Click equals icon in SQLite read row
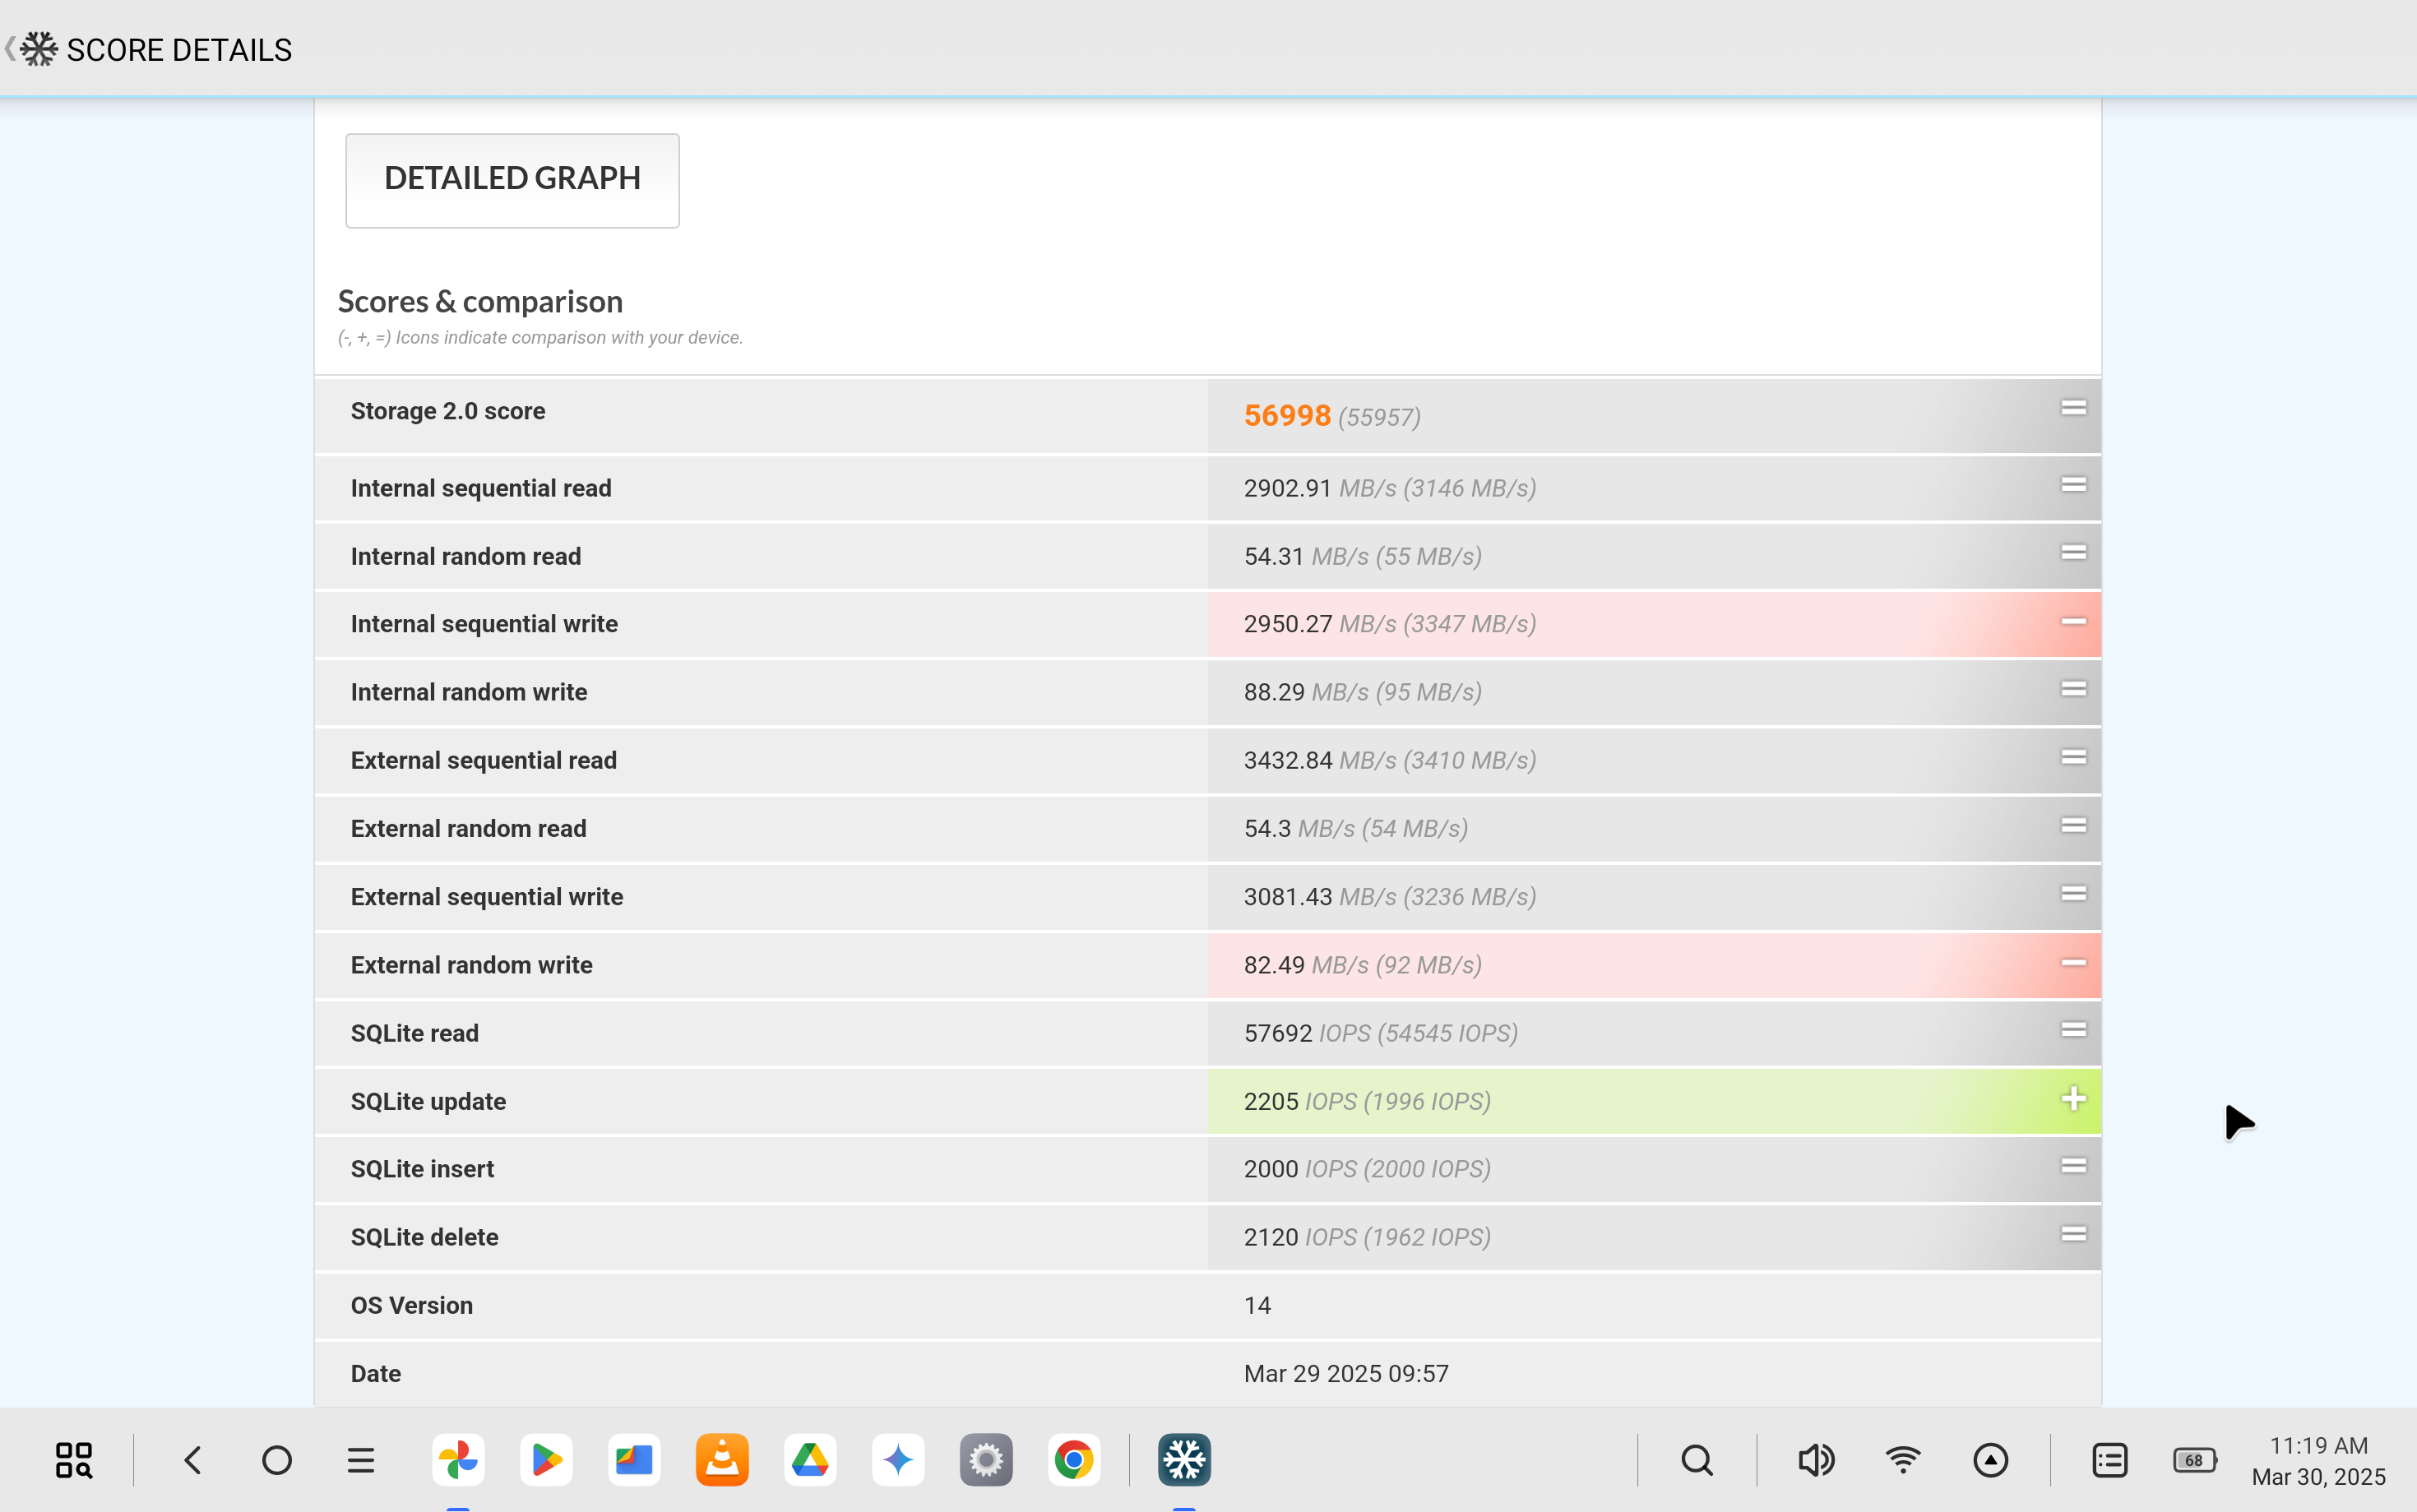The image size is (2417, 1512). (x=2073, y=1030)
